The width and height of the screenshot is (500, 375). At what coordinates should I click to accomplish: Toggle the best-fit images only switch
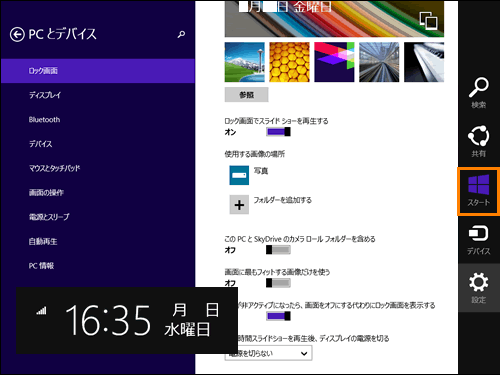[278, 283]
